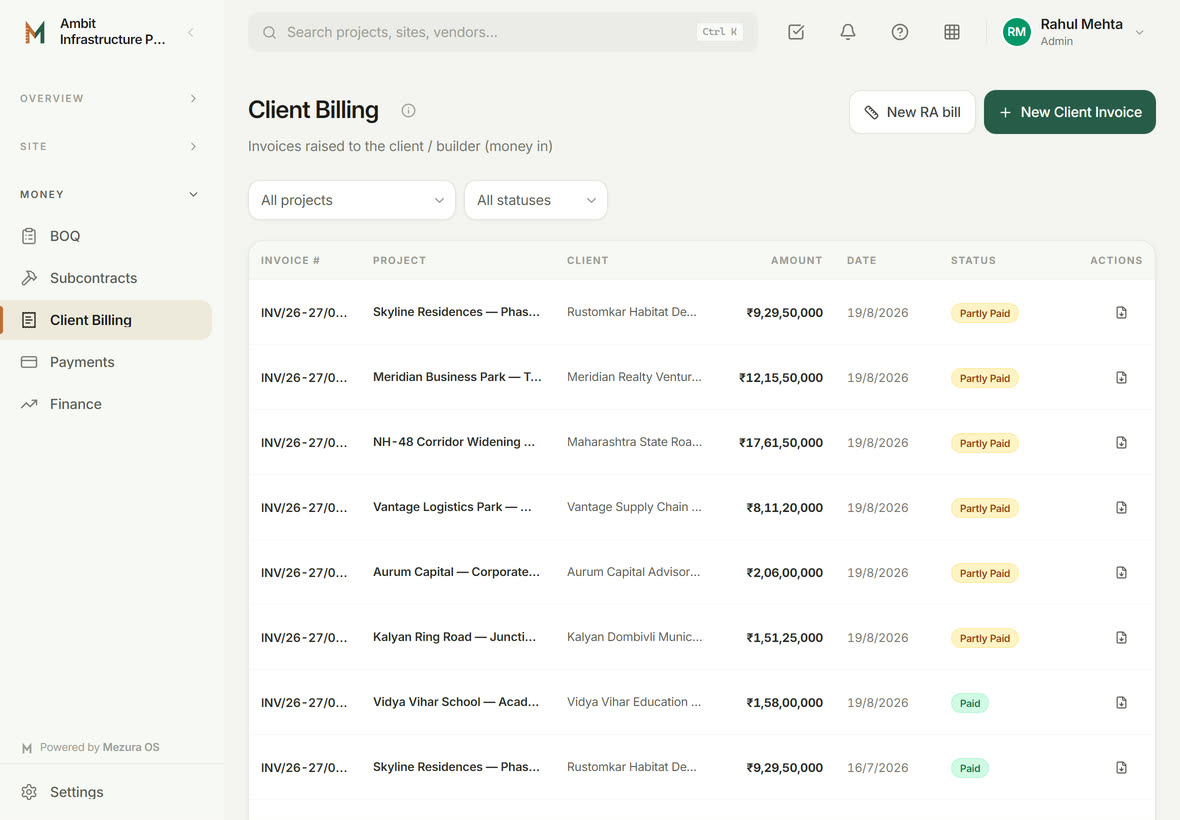This screenshot has height=820, width=1180.
Task: Click the Client column header
Action: click(588, 260)
